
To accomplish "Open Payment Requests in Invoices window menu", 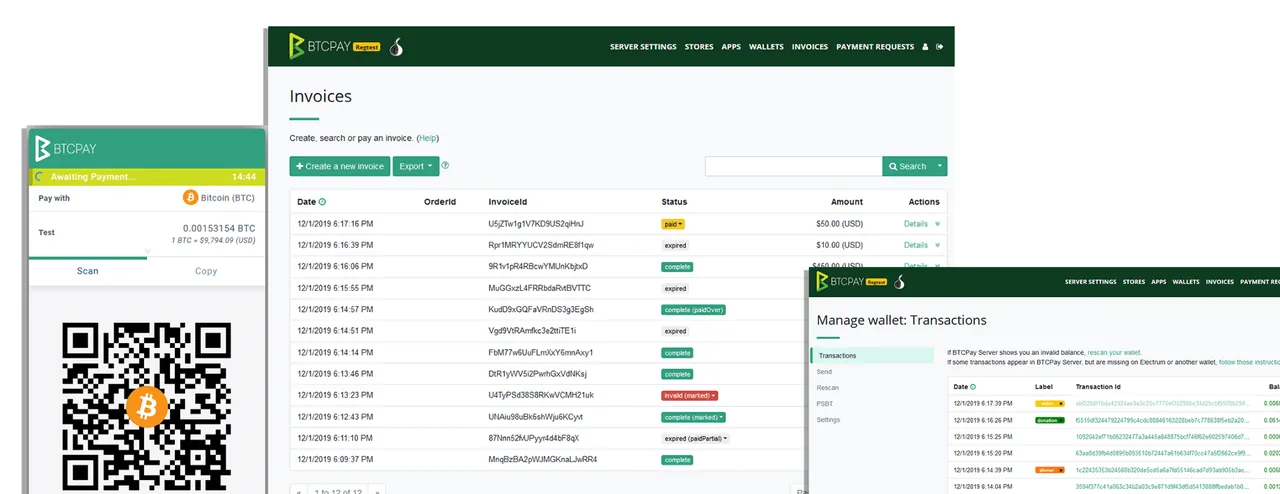I will pos(875,47).
